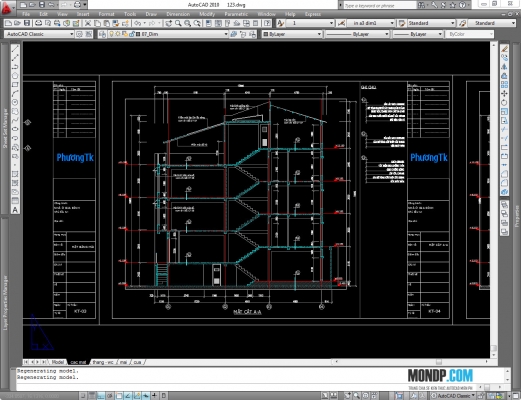Toggle Object Snap in status bar
The height and width of the screenshot is (400, 521).
(x=119, y=396)
